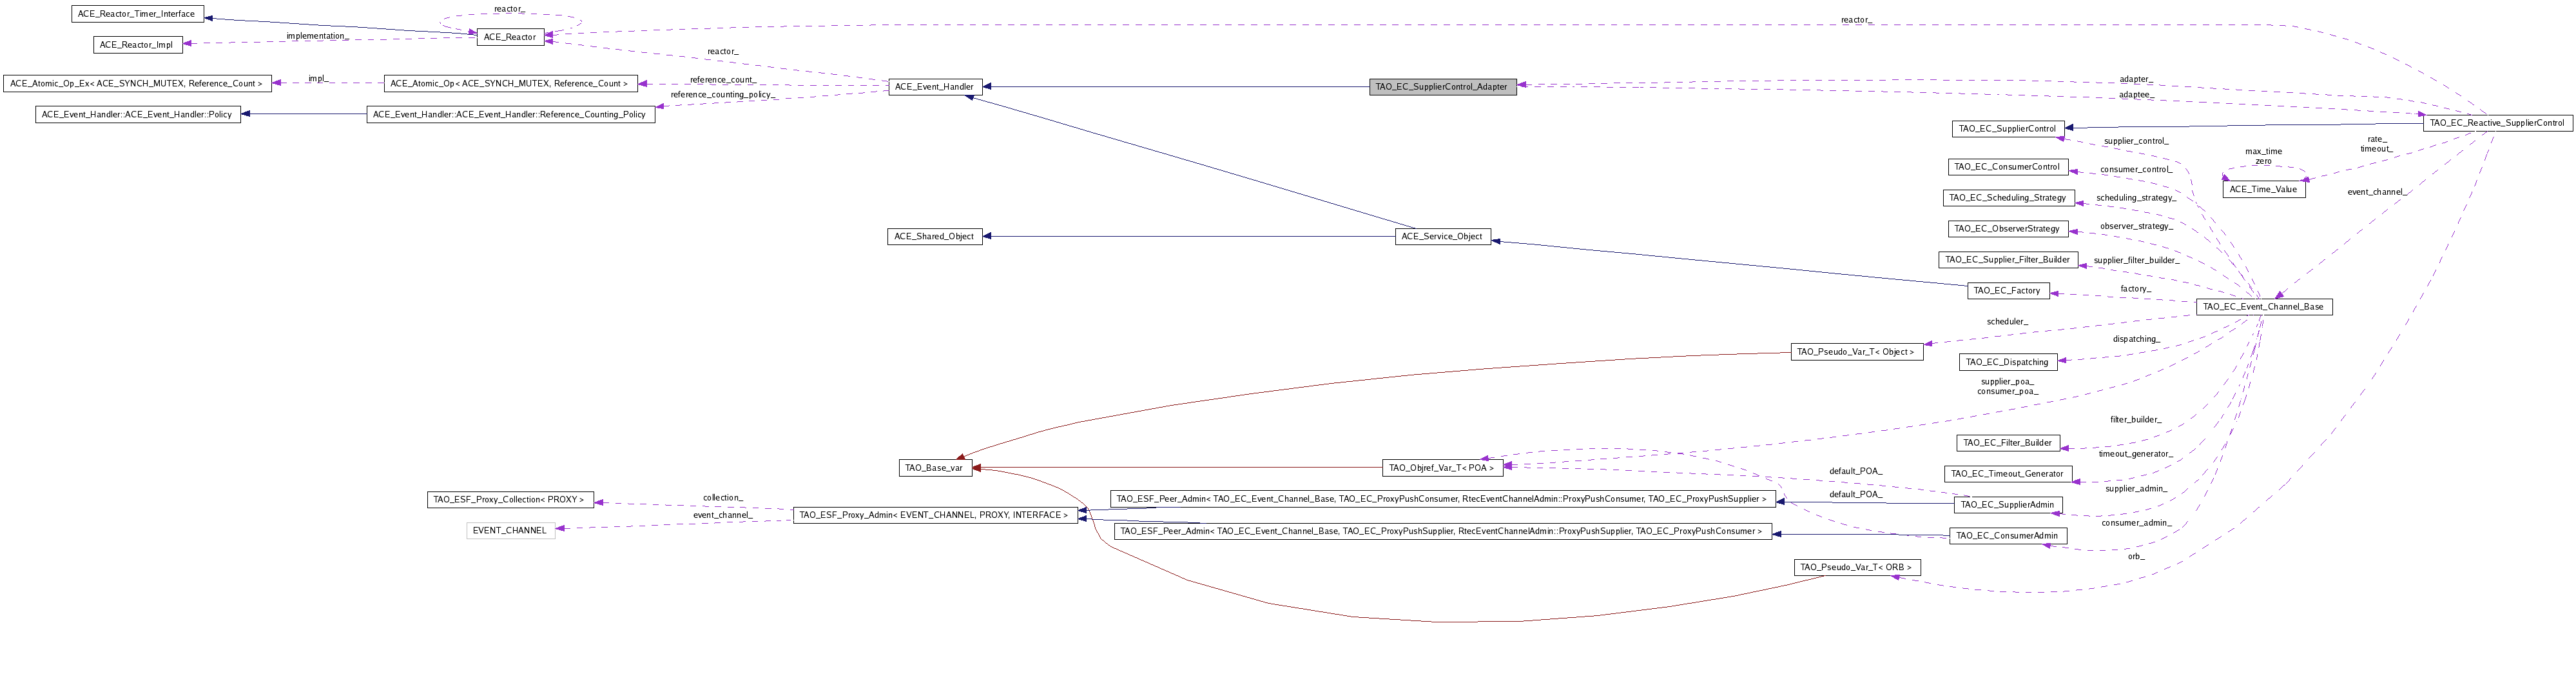Click the TAO_EC_ConsumerAdmin node
Viewport: 2576px width, 683px height.
pyautogui.click(x=2007, y=536)
